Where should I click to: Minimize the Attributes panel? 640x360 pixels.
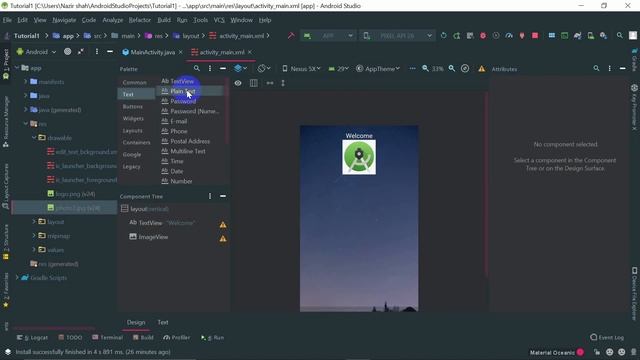click(622, 69)
